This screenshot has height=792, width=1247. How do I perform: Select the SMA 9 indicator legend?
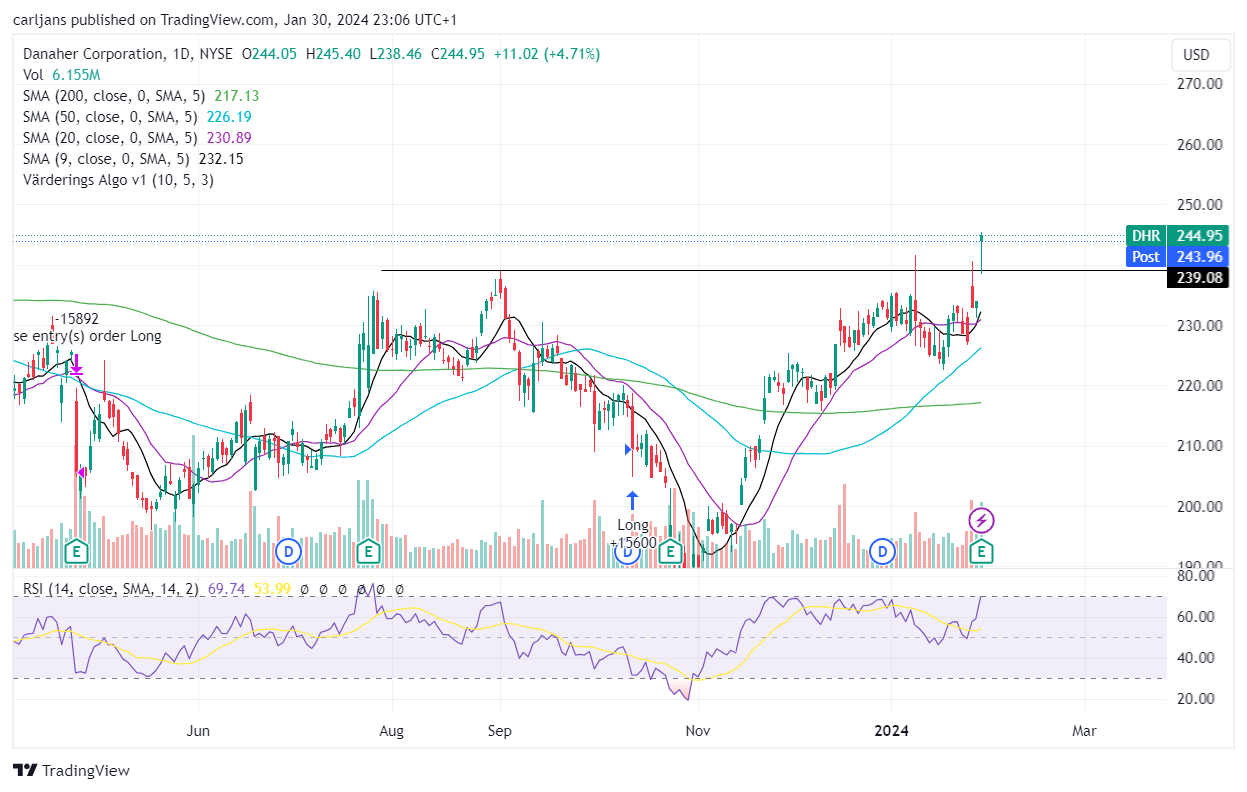coord(133,159)
